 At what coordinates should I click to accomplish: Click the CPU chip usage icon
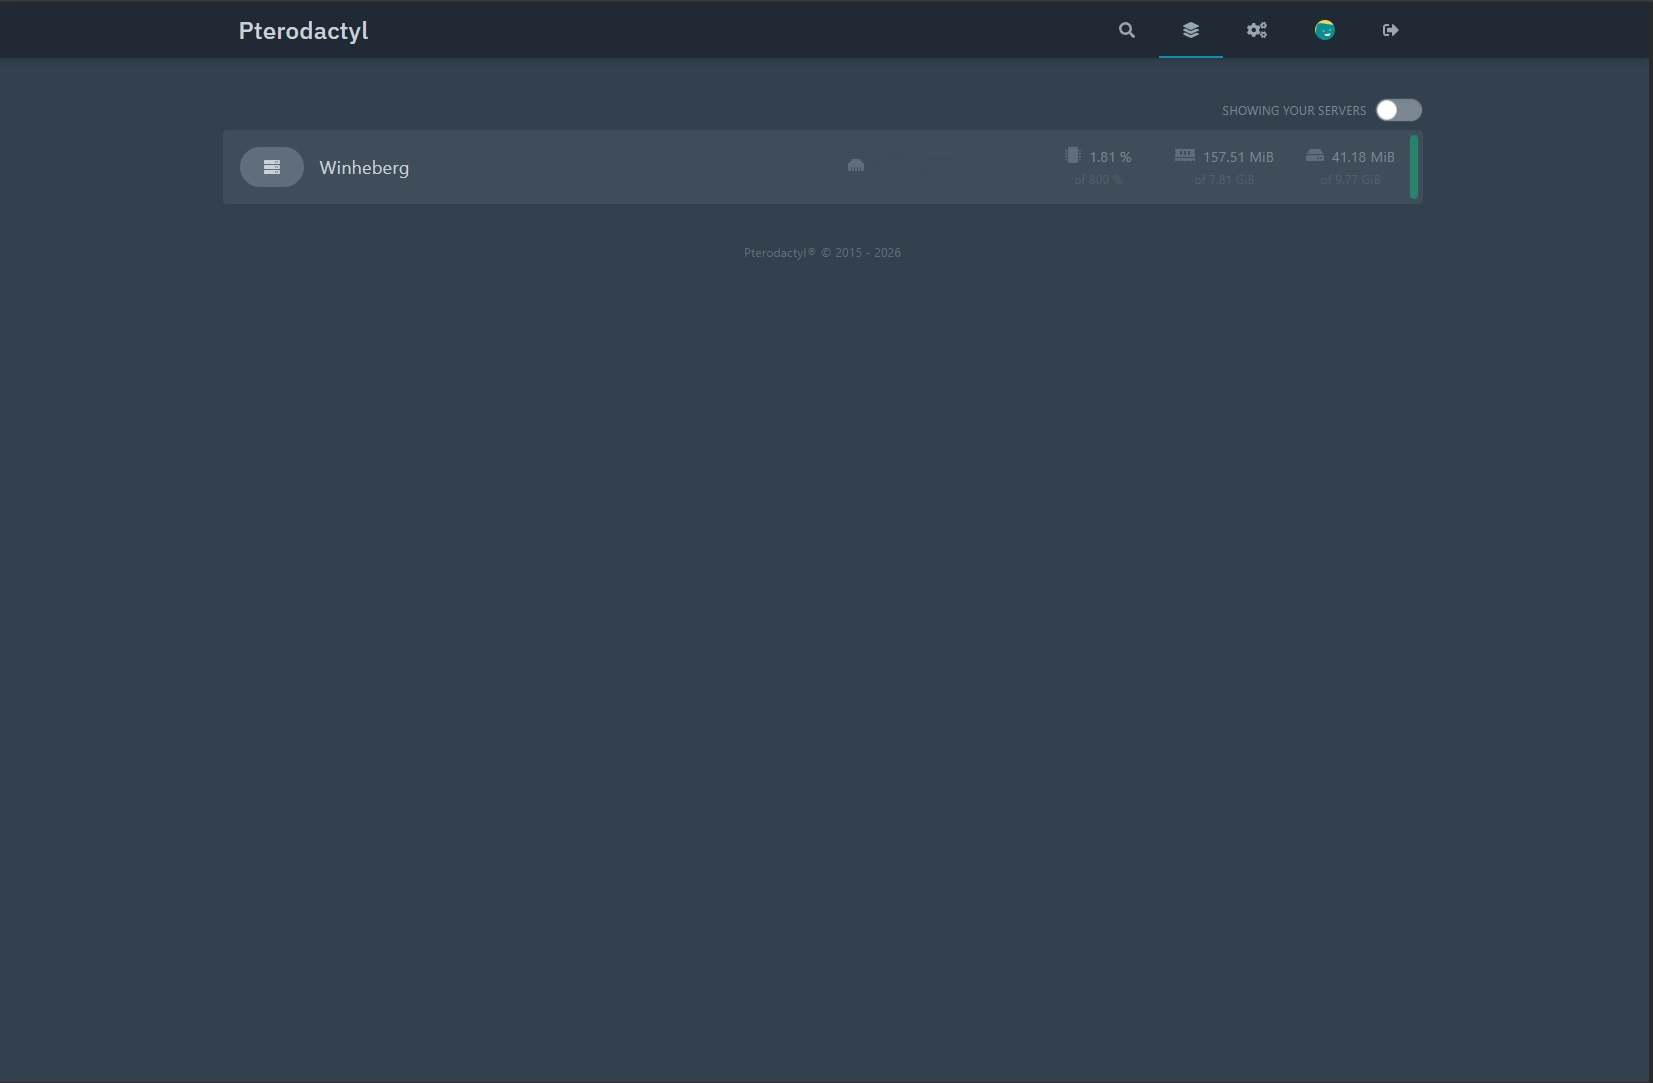1073,155
